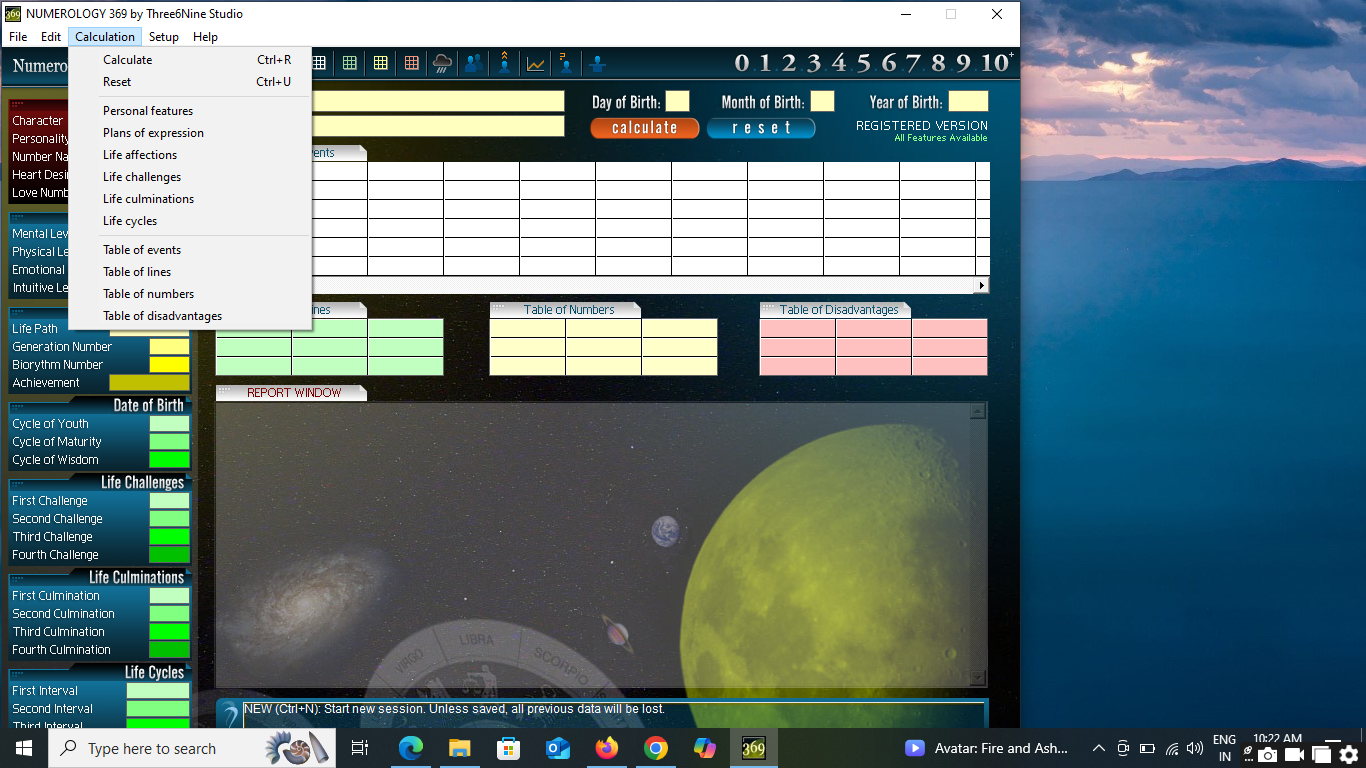Click the red grid table toolbar icon
Screen dimensions: 1366x768
pyautogui.click(x=411, y=64)
